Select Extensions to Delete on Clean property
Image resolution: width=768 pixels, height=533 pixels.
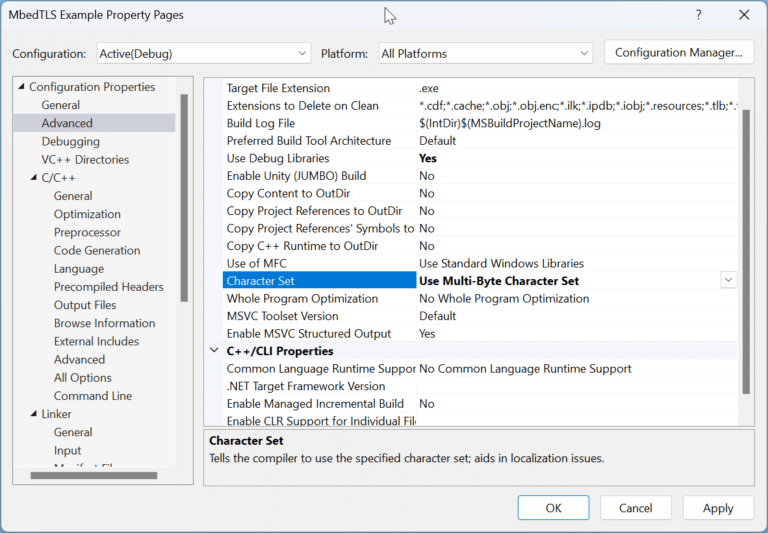click(x=302, y=106)
